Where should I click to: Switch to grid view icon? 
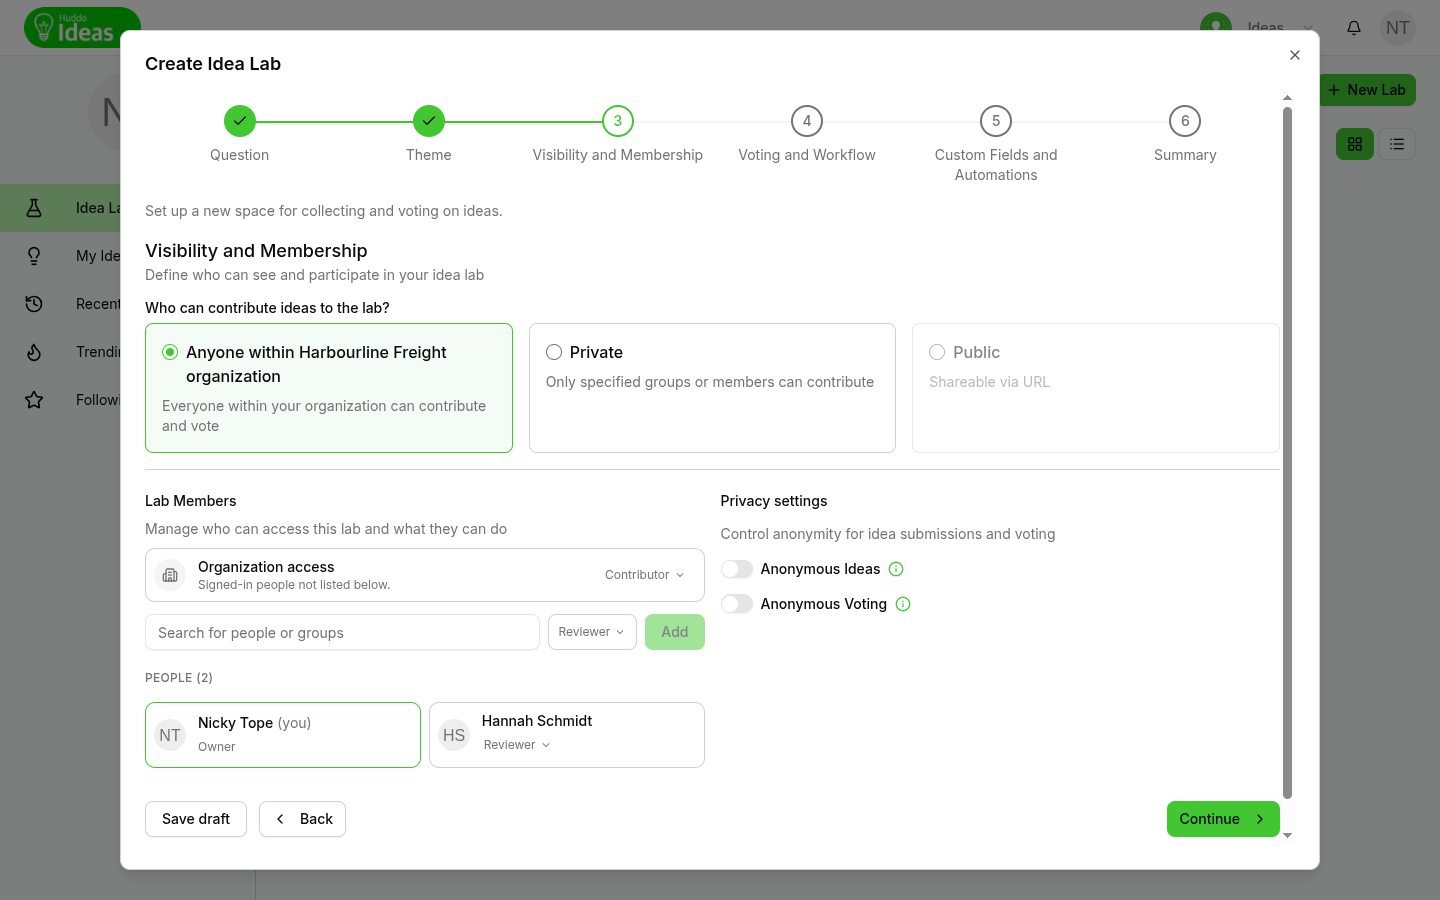(1355, 144)
